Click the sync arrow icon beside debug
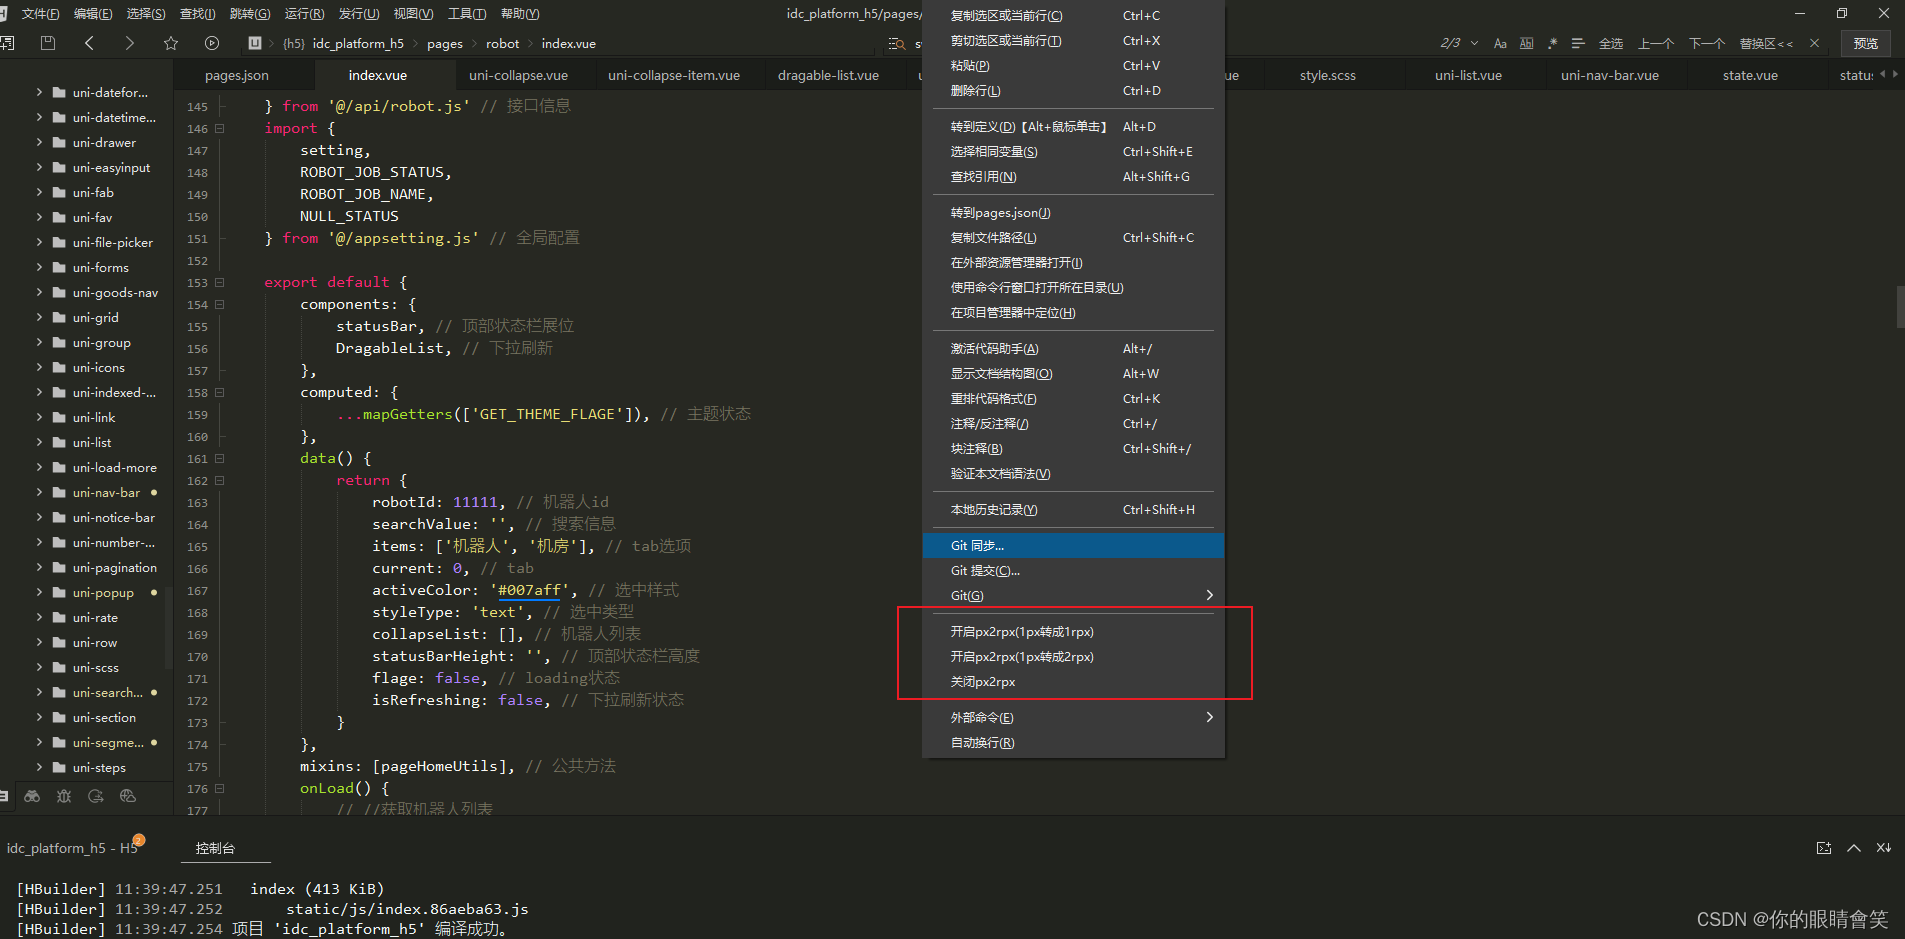The width and height of the screenshot is (1905, 939). pyautogui.click(x=96, y=796)
